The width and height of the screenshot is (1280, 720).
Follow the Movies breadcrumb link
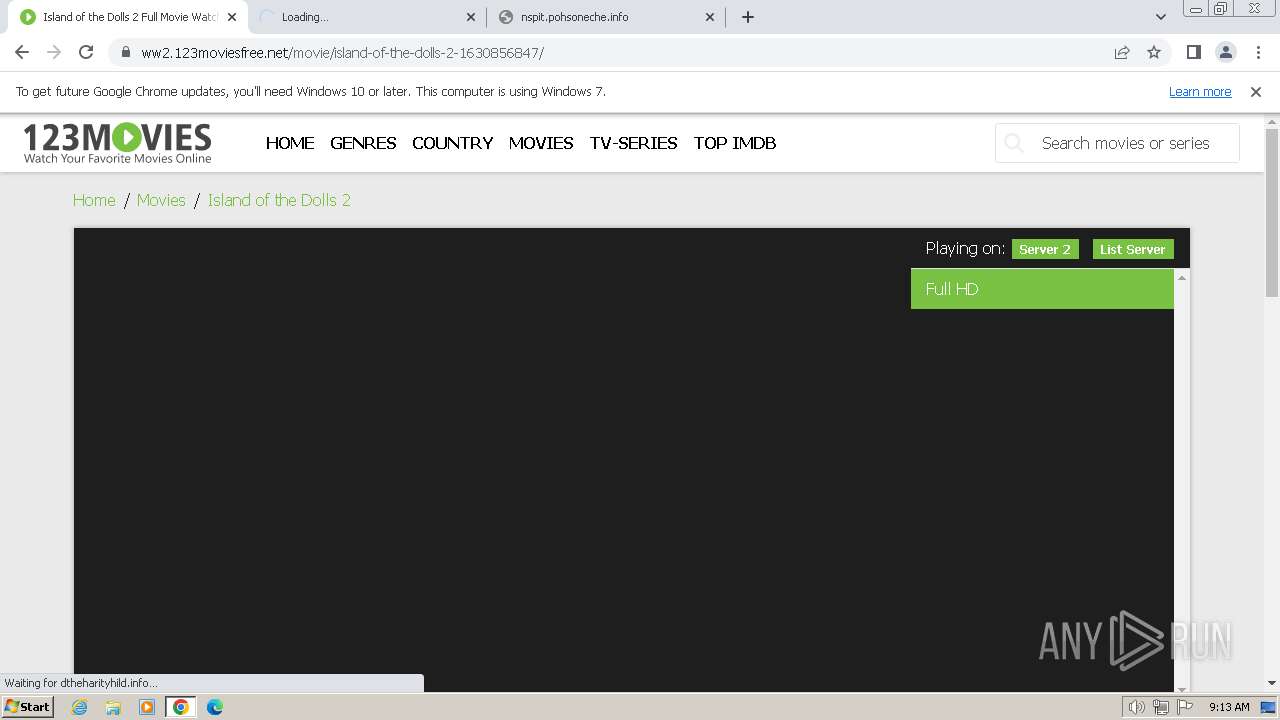coord(161,200)
